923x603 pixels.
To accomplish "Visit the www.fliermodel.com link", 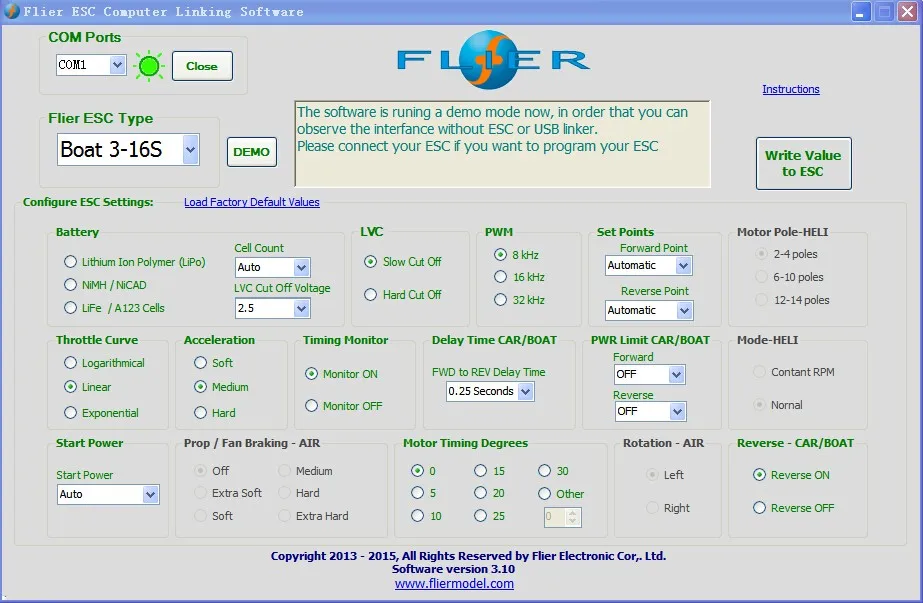I will click(x=454, y=584).
